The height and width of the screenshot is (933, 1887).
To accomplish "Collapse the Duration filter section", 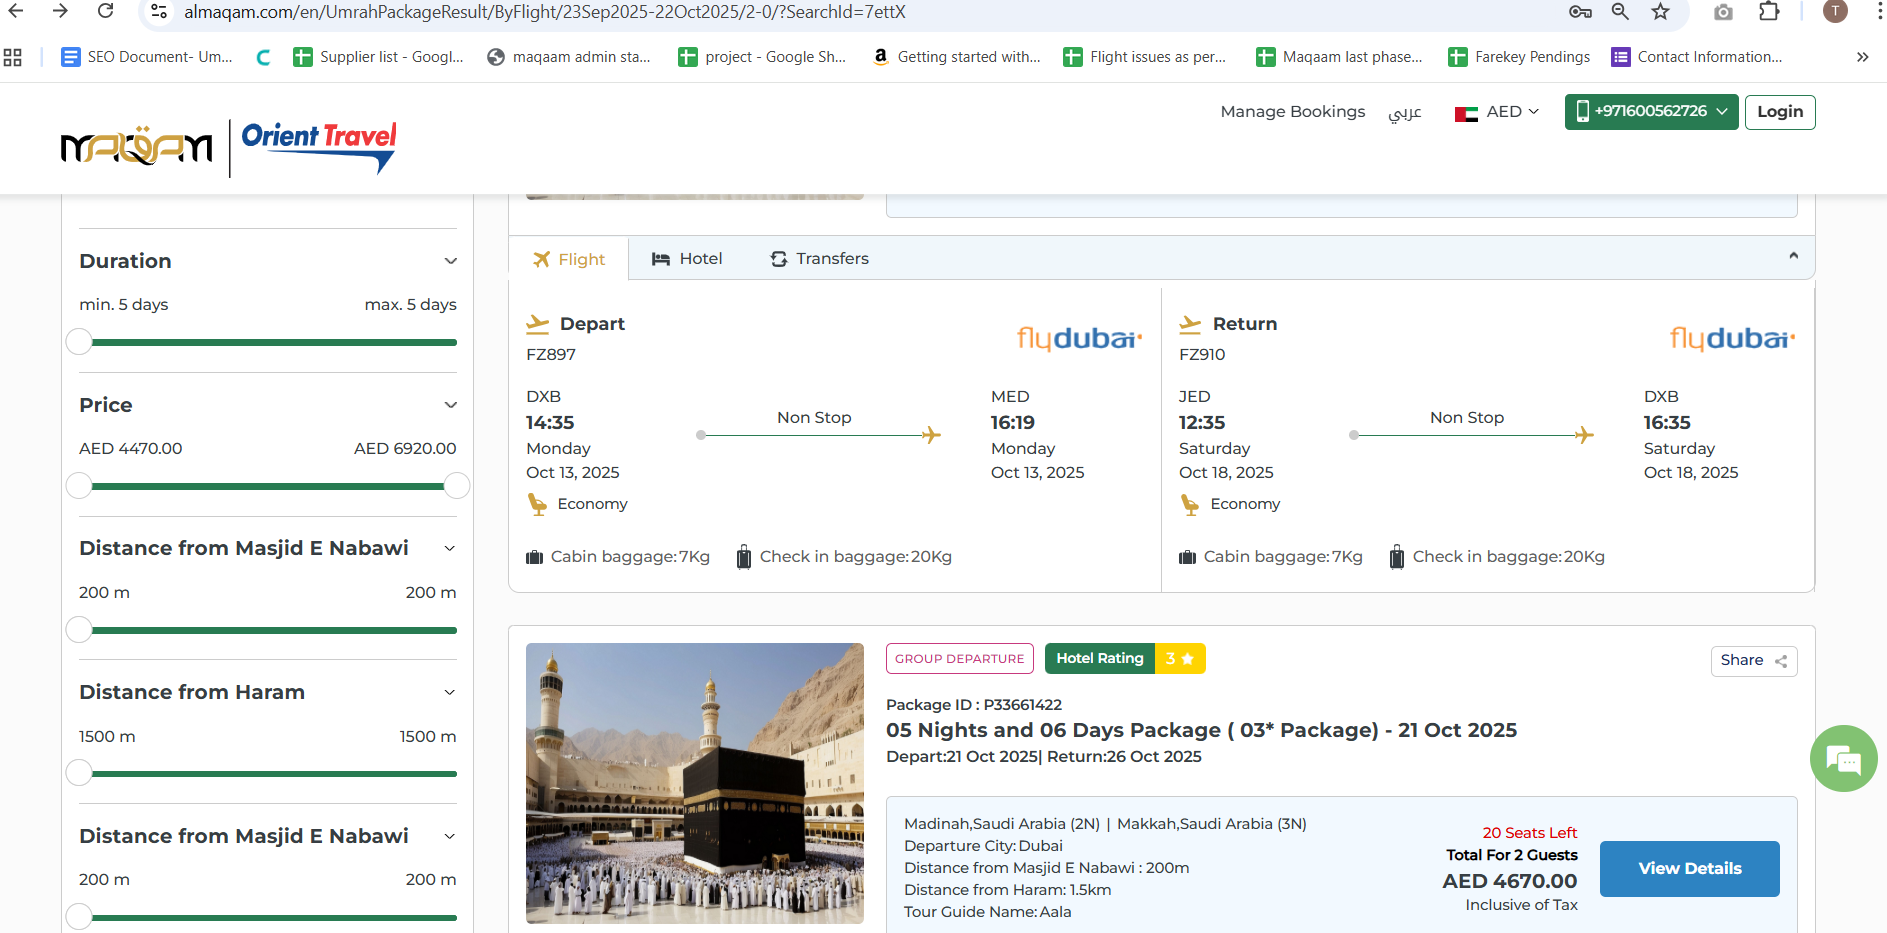I will click(x=450, y=261).
